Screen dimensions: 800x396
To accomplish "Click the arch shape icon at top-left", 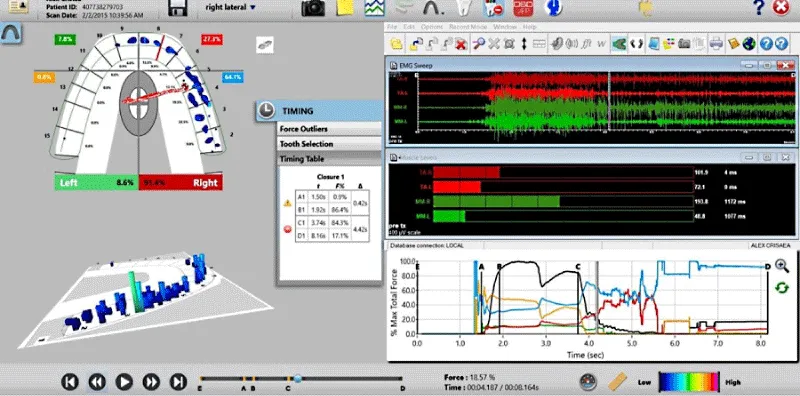I will click(10, 33).
